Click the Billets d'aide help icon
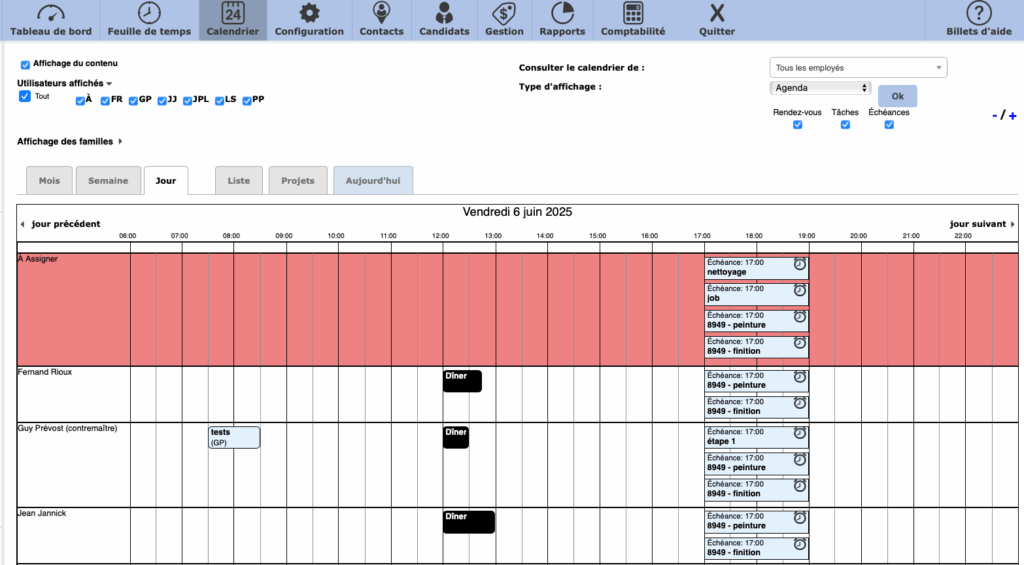The height and width of the screenshot is (565, 1024). click(978, 14)
